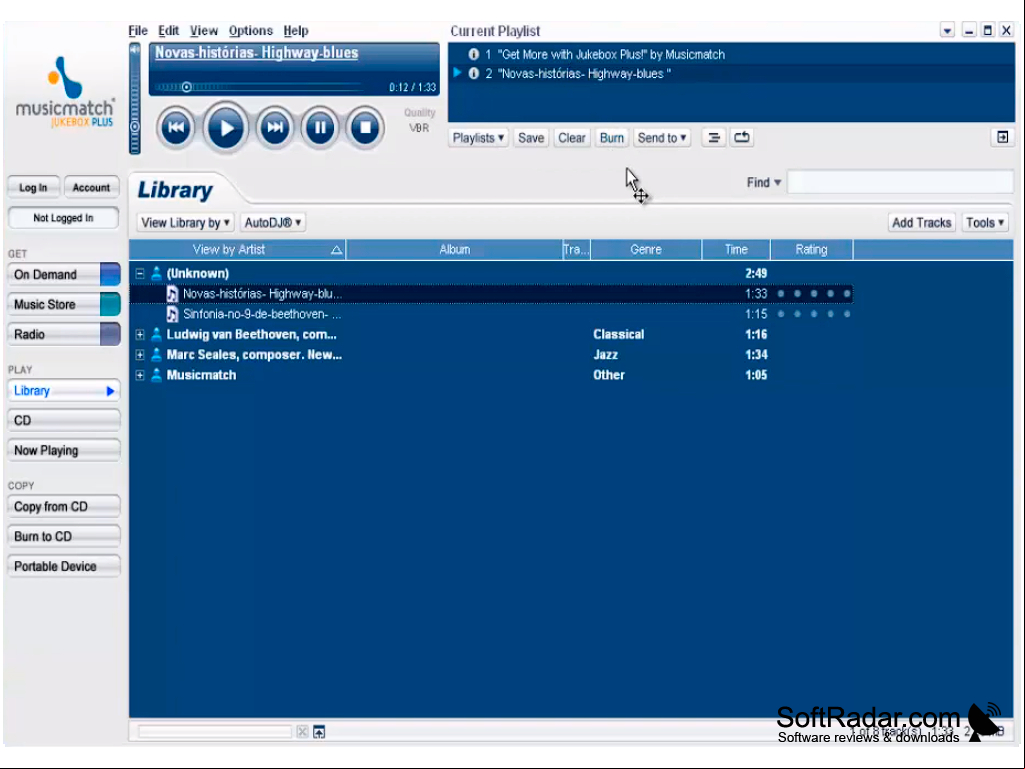Click the Music Store teal side icon
The height and width of the screenshot is (769, 1025).
tap(110, 305)
